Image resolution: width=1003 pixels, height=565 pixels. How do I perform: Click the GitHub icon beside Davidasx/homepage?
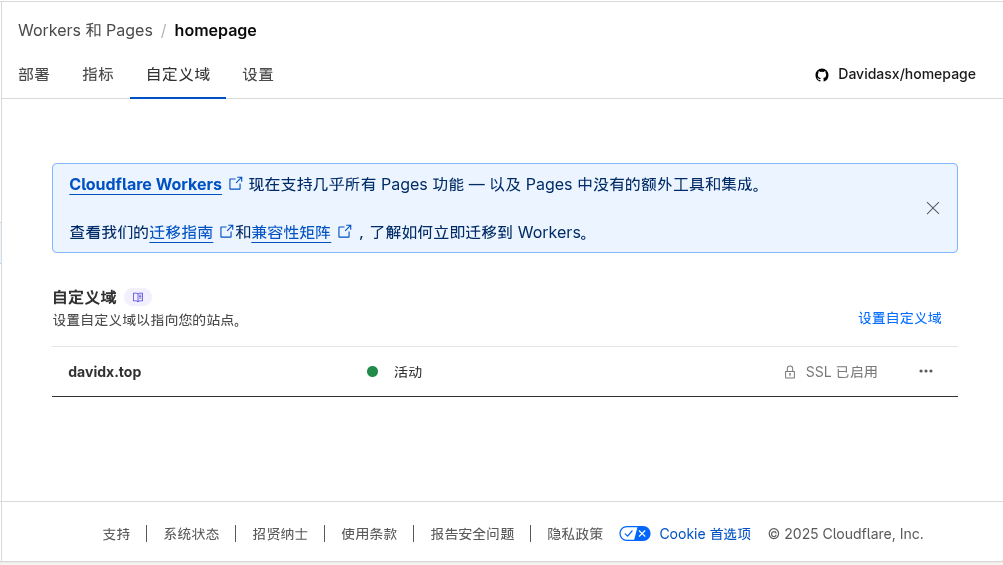(x=822, y=75)
